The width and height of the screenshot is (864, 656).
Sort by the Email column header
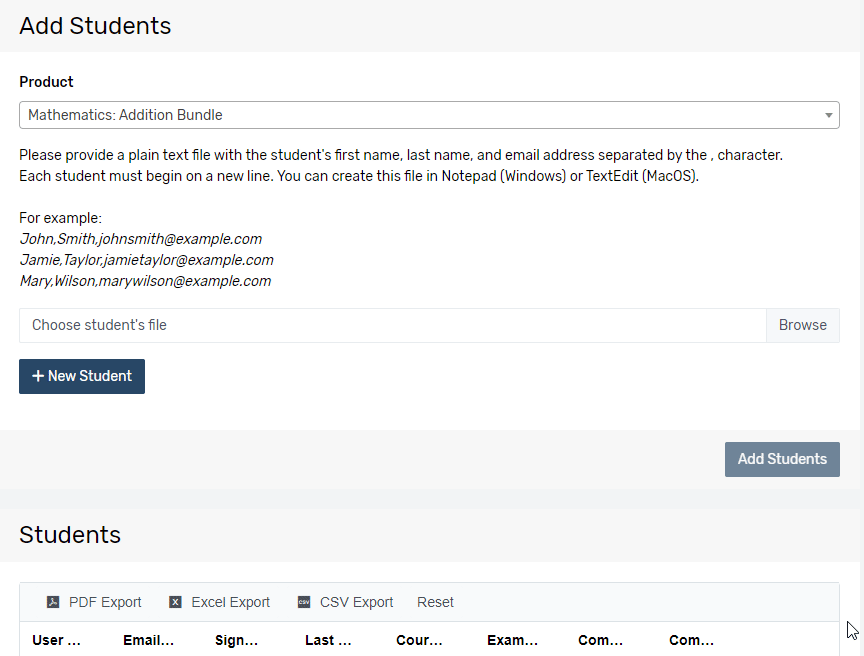(x=148, y=640)
